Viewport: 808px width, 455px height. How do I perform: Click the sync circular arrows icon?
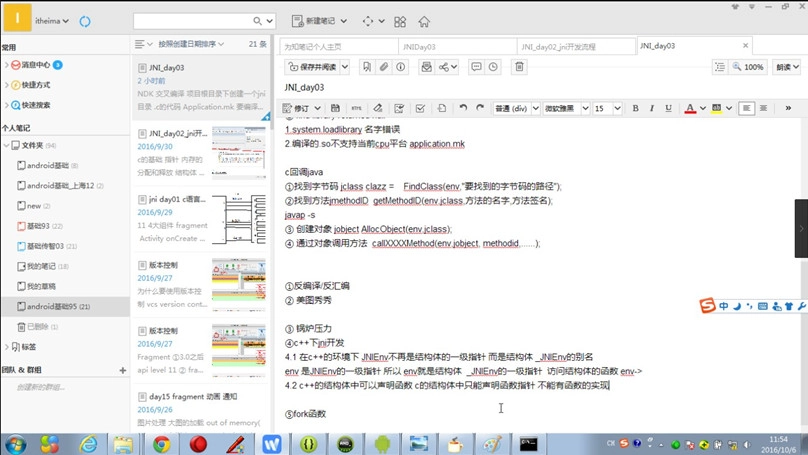(85, 21)
